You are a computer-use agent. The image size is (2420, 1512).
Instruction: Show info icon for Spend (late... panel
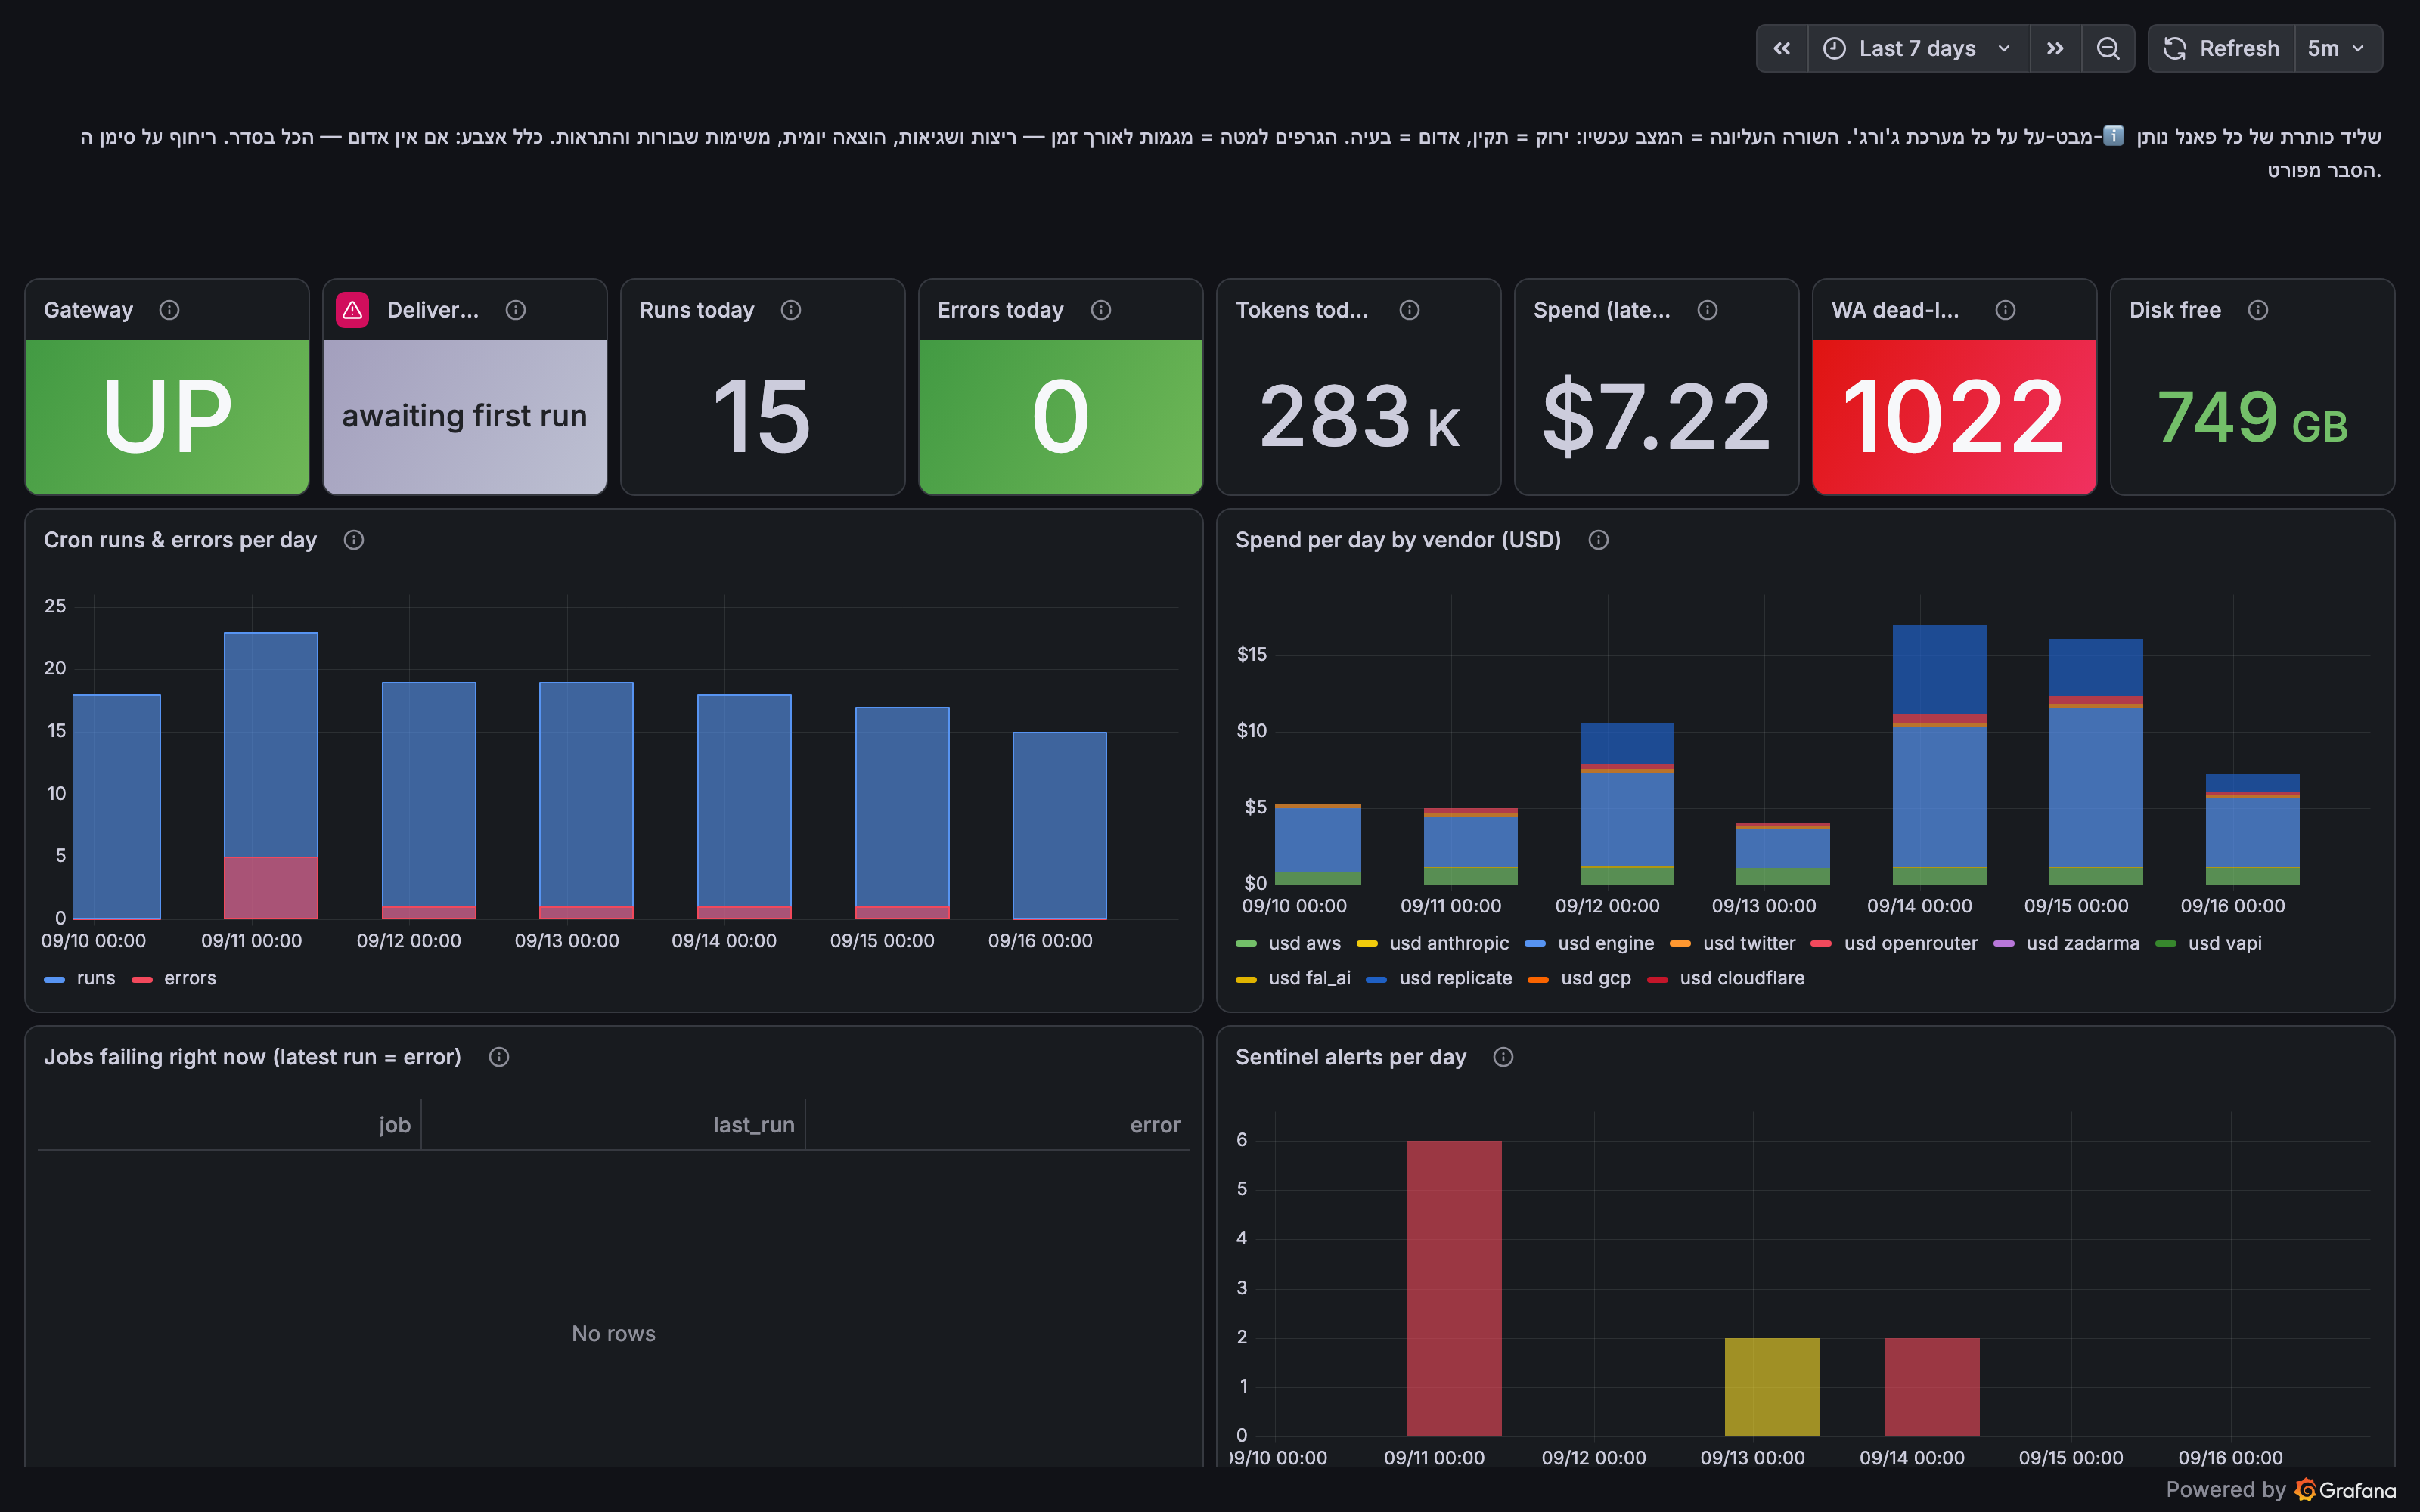(x=1708, y=310)
